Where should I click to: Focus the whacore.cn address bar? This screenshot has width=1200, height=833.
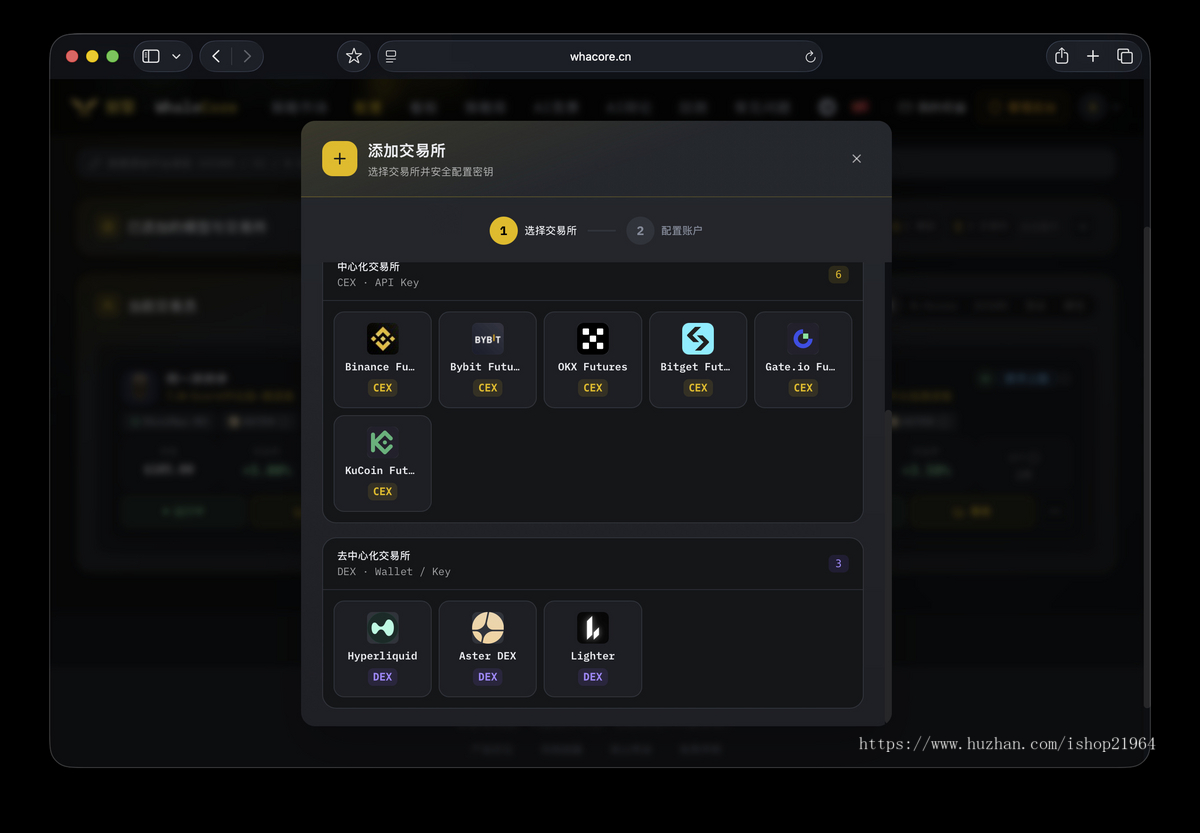pyautogui.click(x=600, y=57)
